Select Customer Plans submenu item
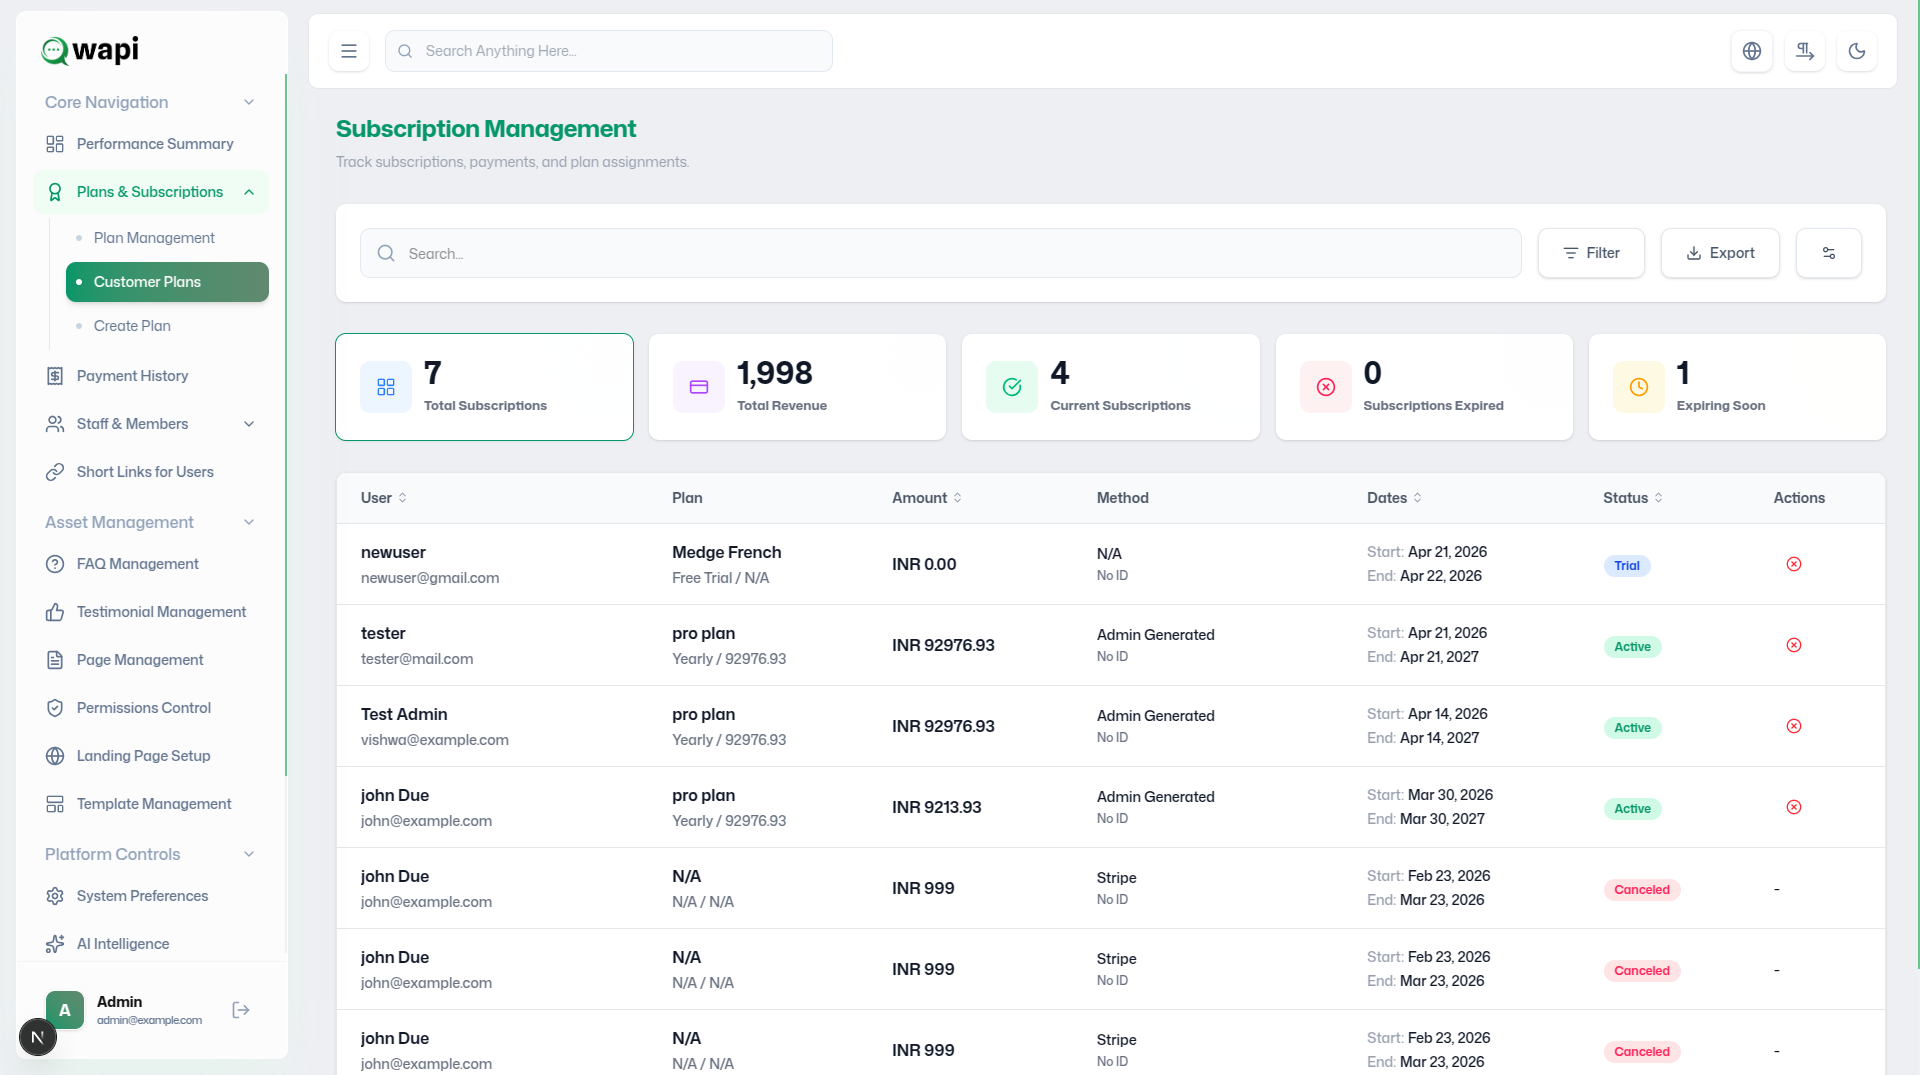Image resolution: width=1920 pixels, height=1075 pixels. (167, 282)
